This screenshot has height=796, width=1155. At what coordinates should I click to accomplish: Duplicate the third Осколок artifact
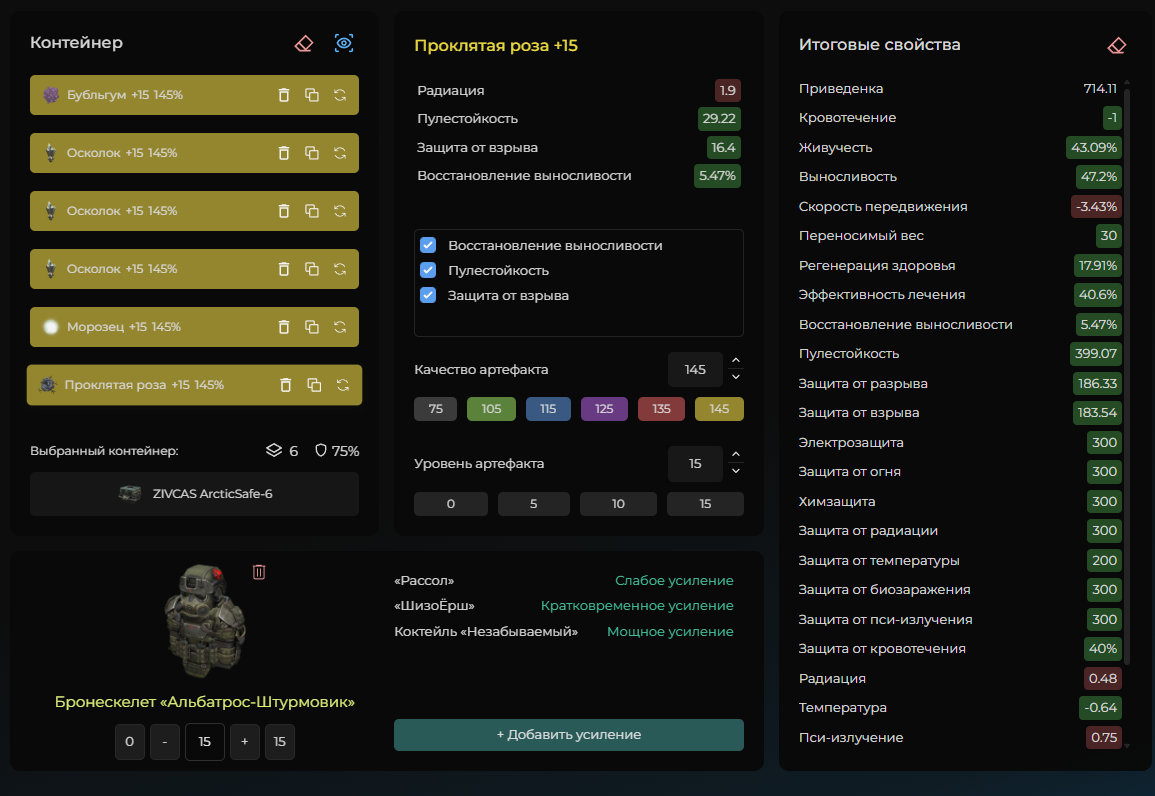[312, 269]
